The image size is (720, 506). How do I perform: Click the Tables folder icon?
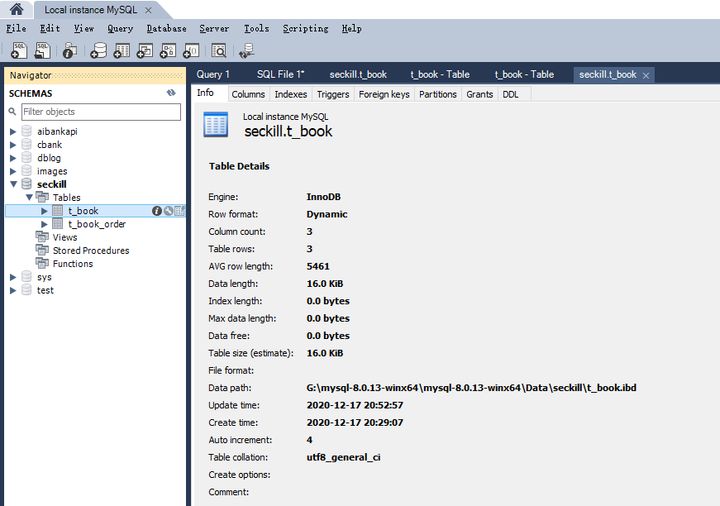[42, 197]
